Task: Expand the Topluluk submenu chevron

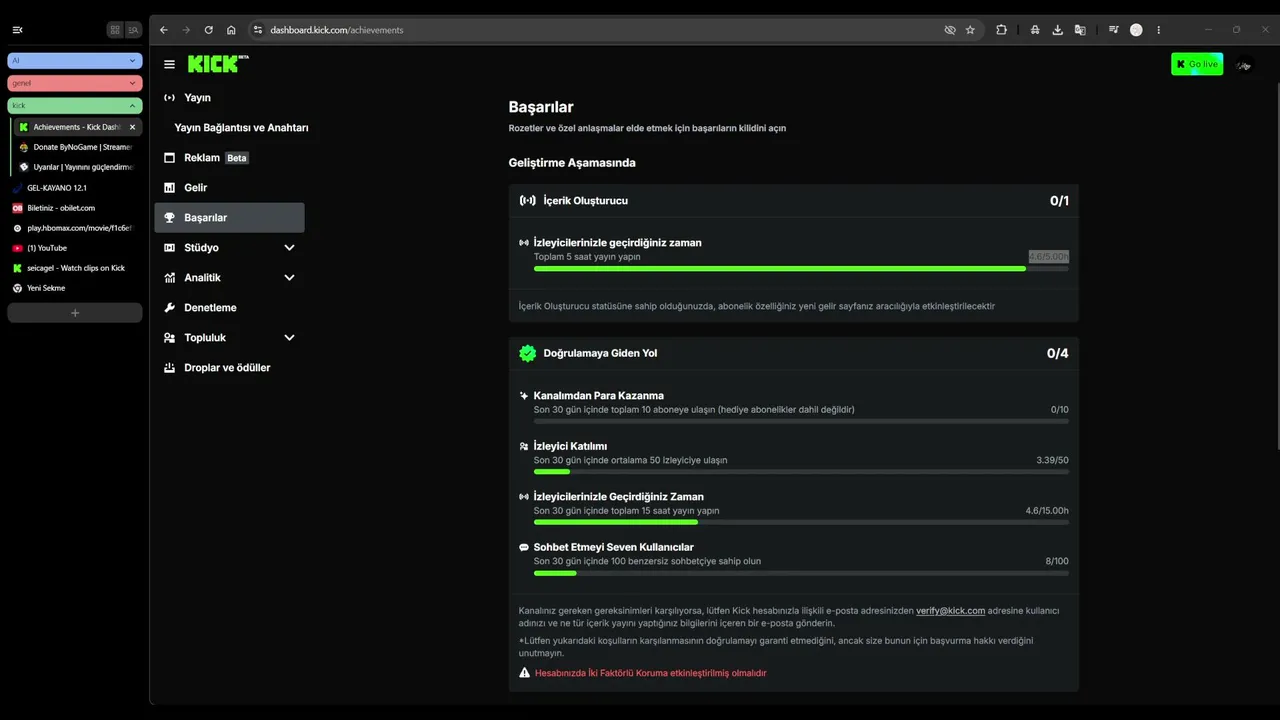Action: click(290, 338)
